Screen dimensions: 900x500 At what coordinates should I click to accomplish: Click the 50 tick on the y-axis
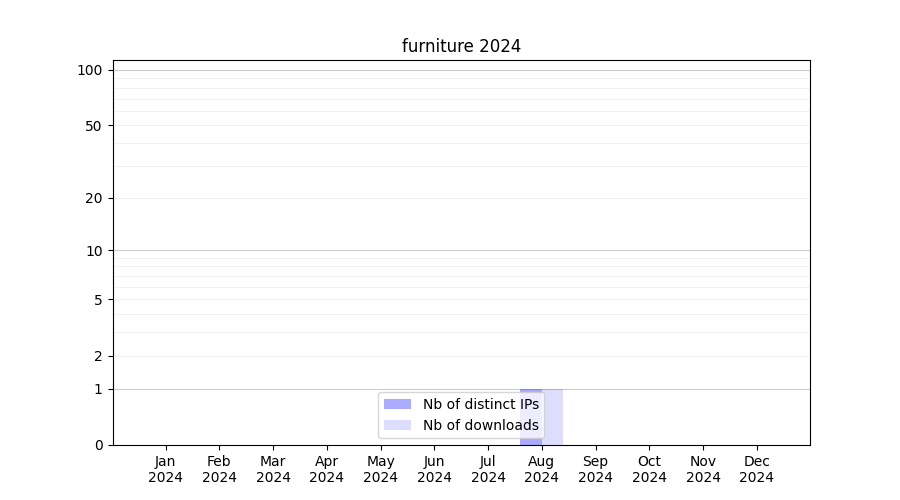click(x=94, y=126)
